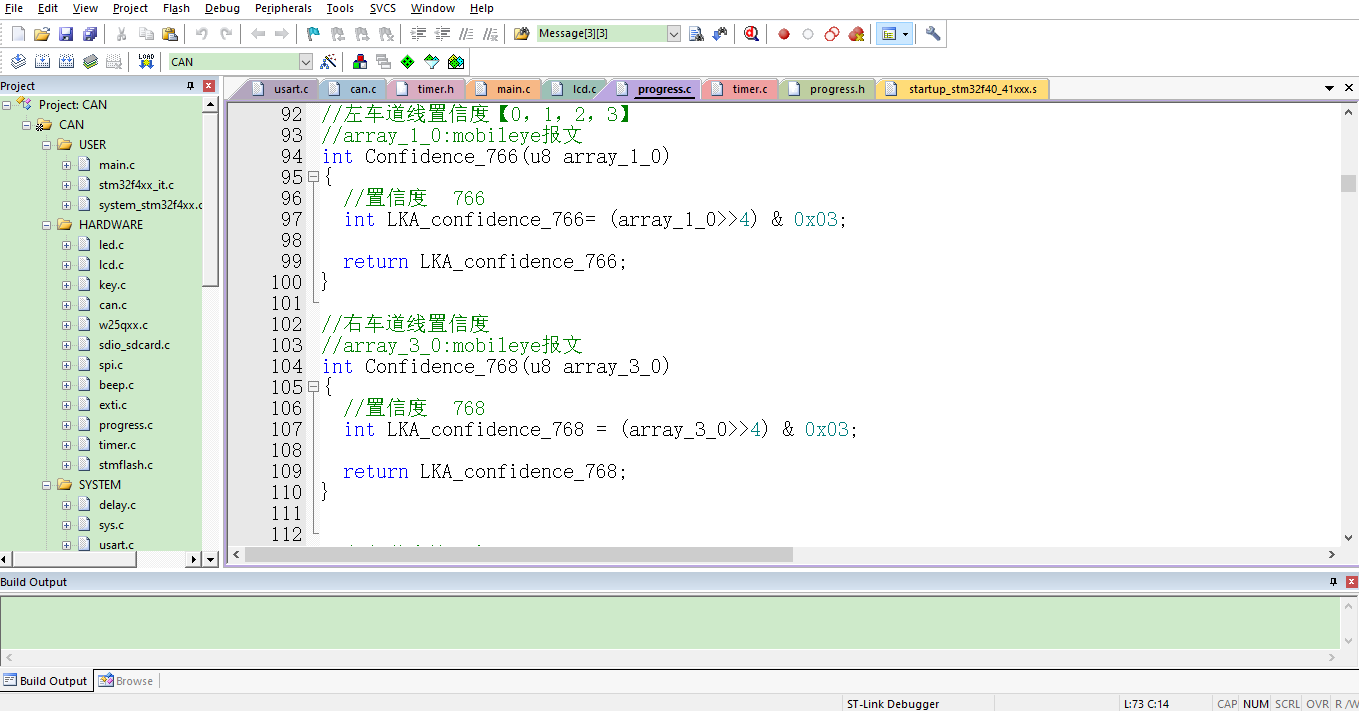Image resolution: width=1359 pixels, height=711 pixels.
Task: Download code to flash using LOAD icon
Action: click(x=145, y=61)
